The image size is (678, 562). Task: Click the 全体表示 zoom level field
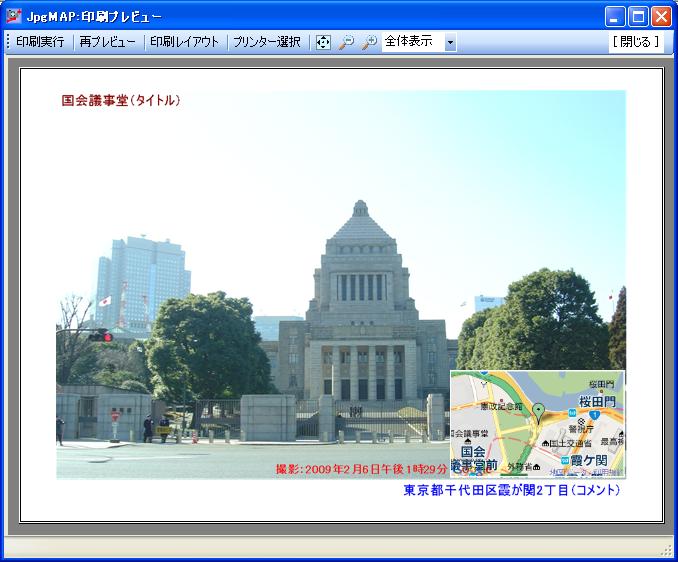[411, 42]
